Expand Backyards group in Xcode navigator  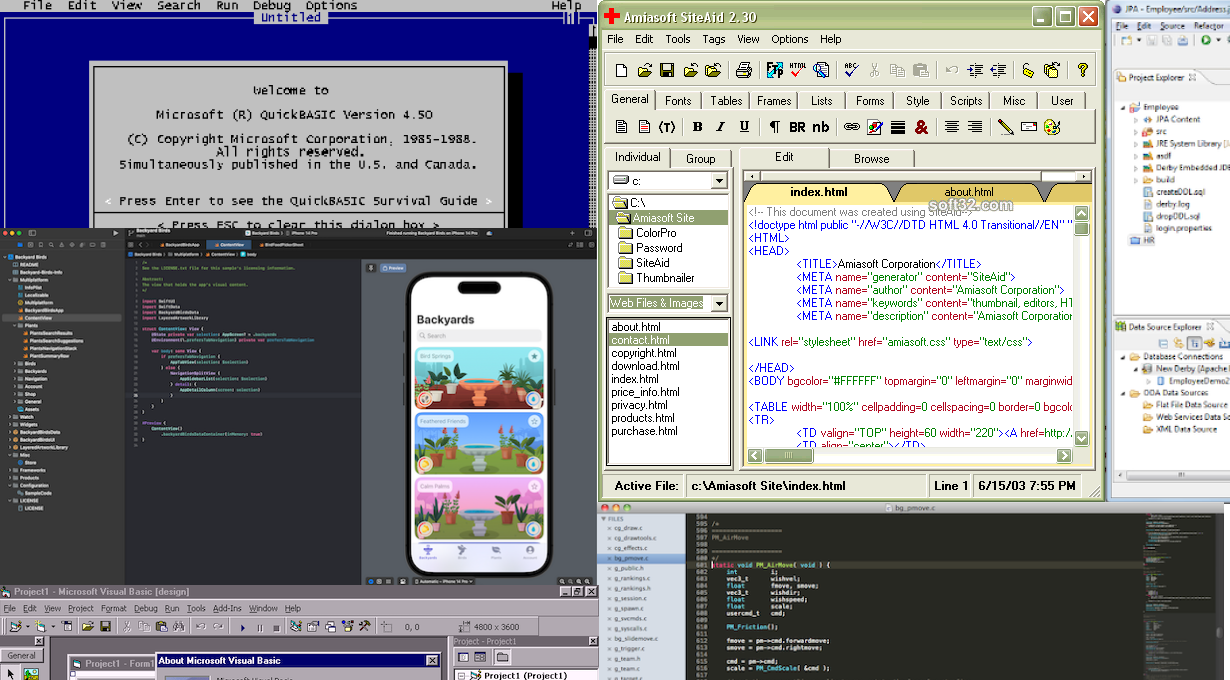coord(15,371)
